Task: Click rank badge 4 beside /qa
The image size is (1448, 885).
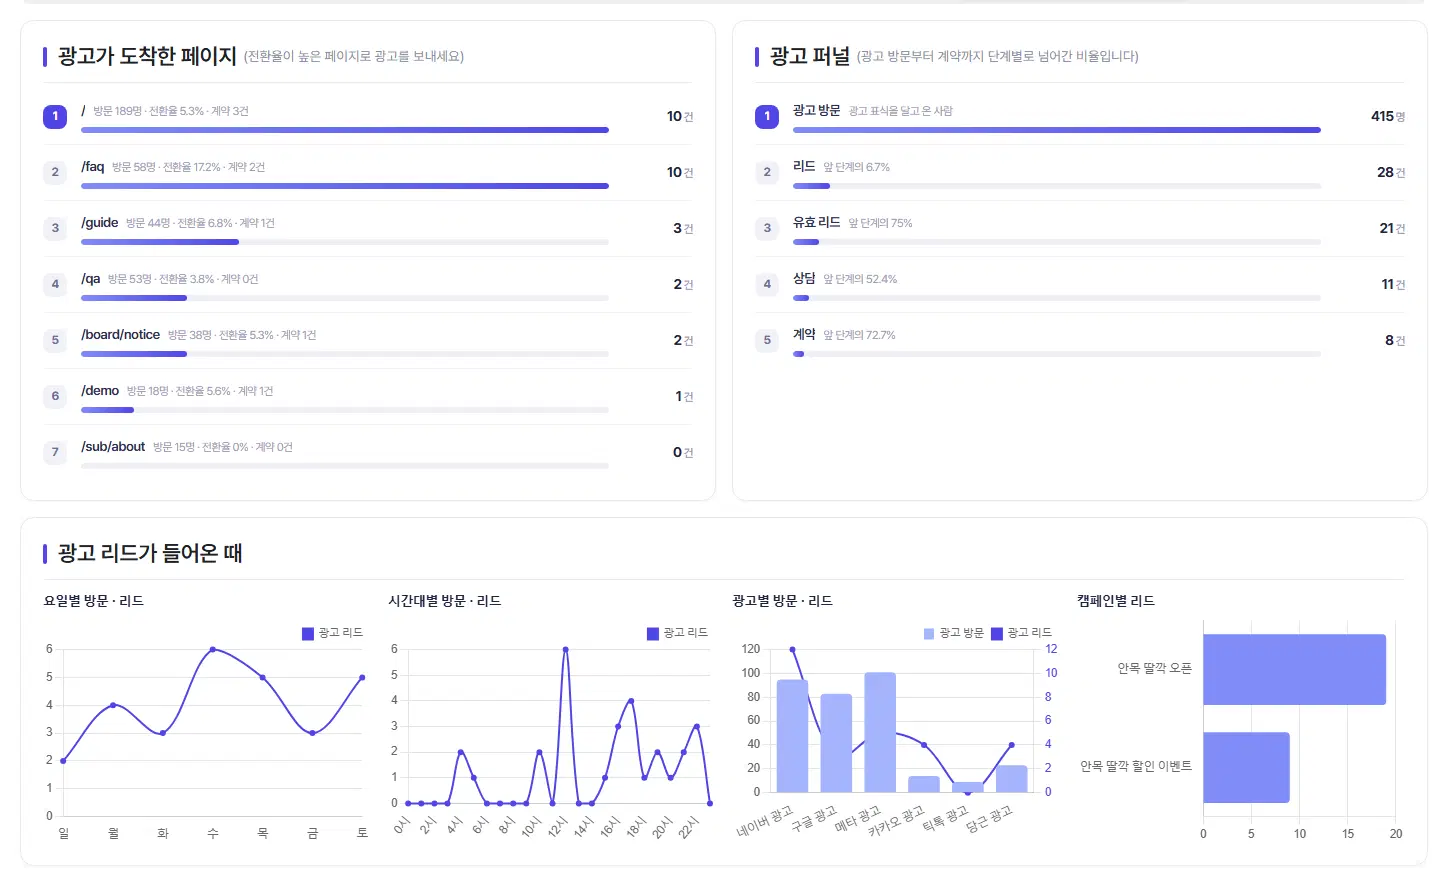Action: click(x=55, y=284)
